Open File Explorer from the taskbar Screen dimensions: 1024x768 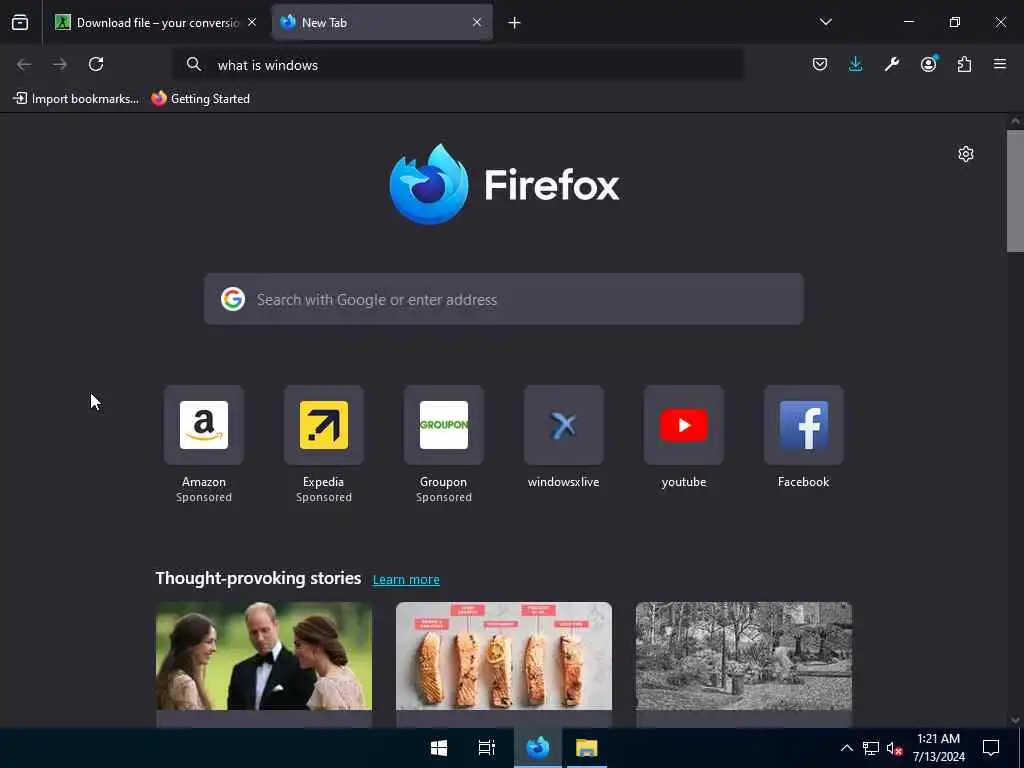point(586,748)
